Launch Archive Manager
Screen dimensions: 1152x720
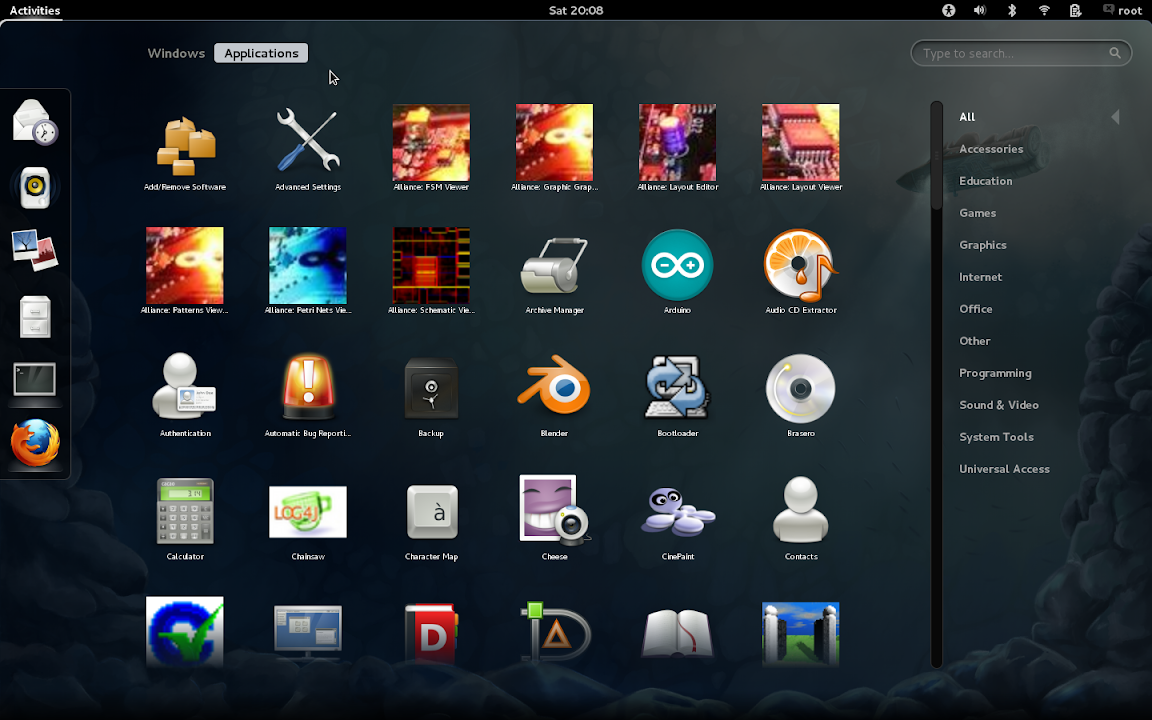click(x=555, y=270)
